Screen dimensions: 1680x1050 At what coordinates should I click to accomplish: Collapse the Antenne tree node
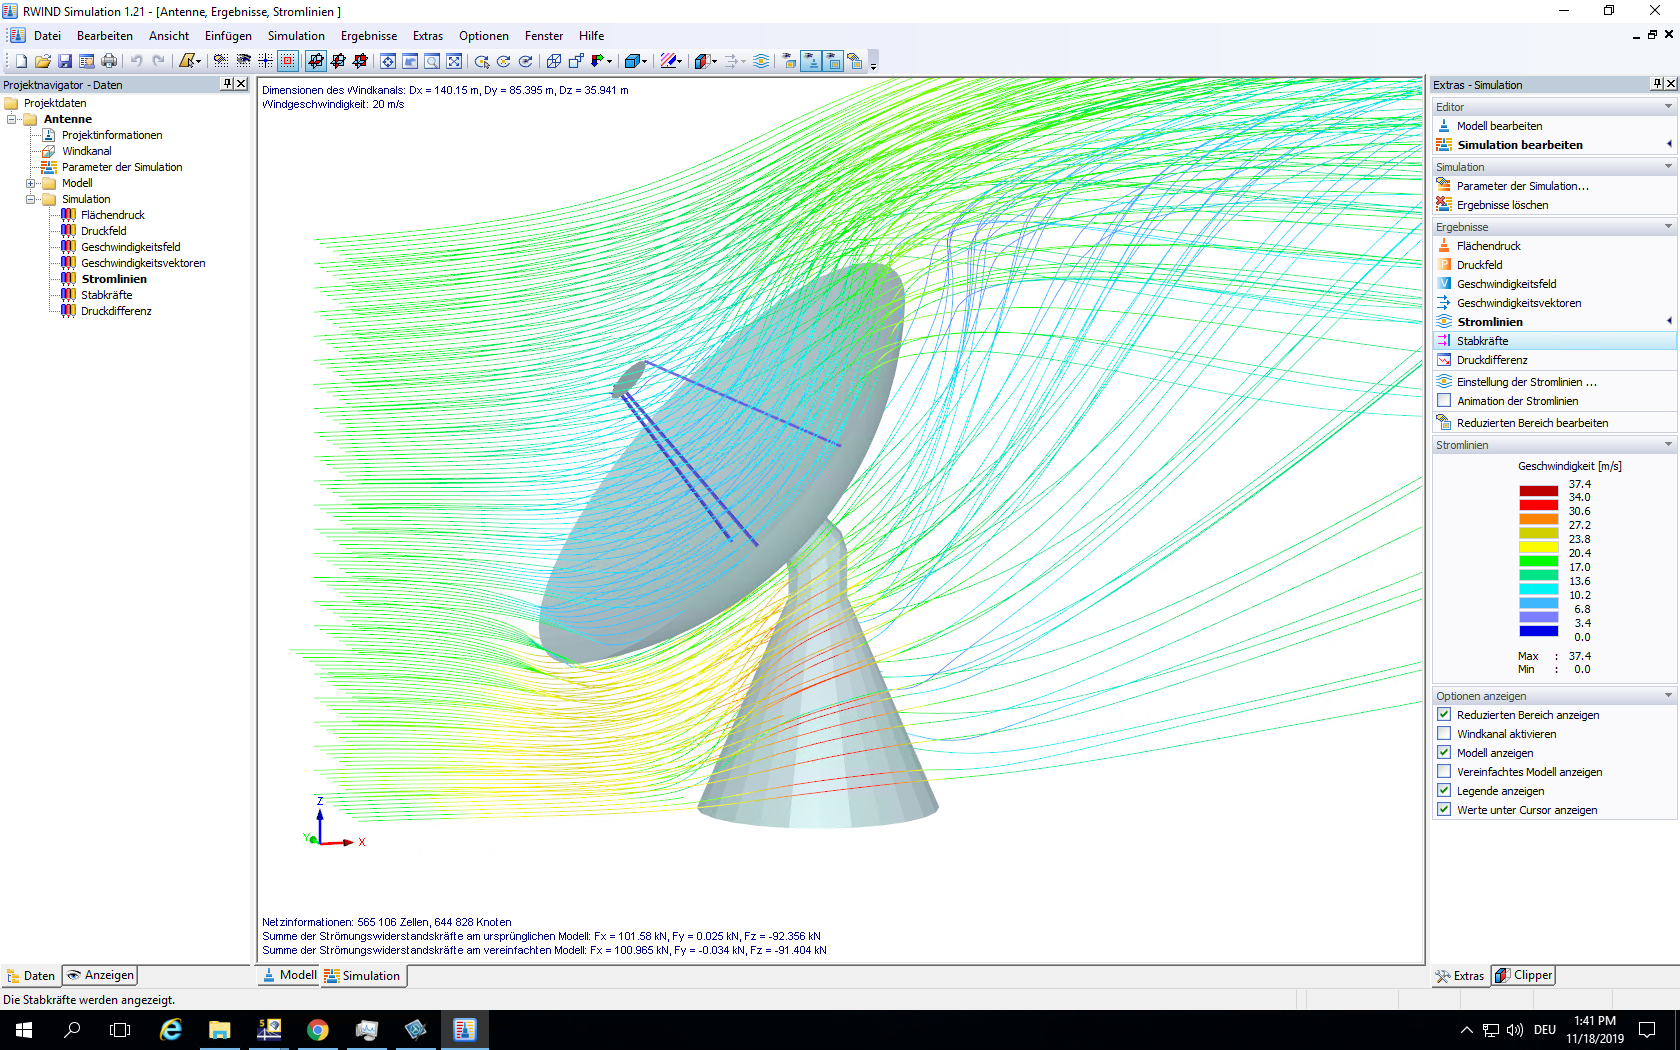click(12, 119)
